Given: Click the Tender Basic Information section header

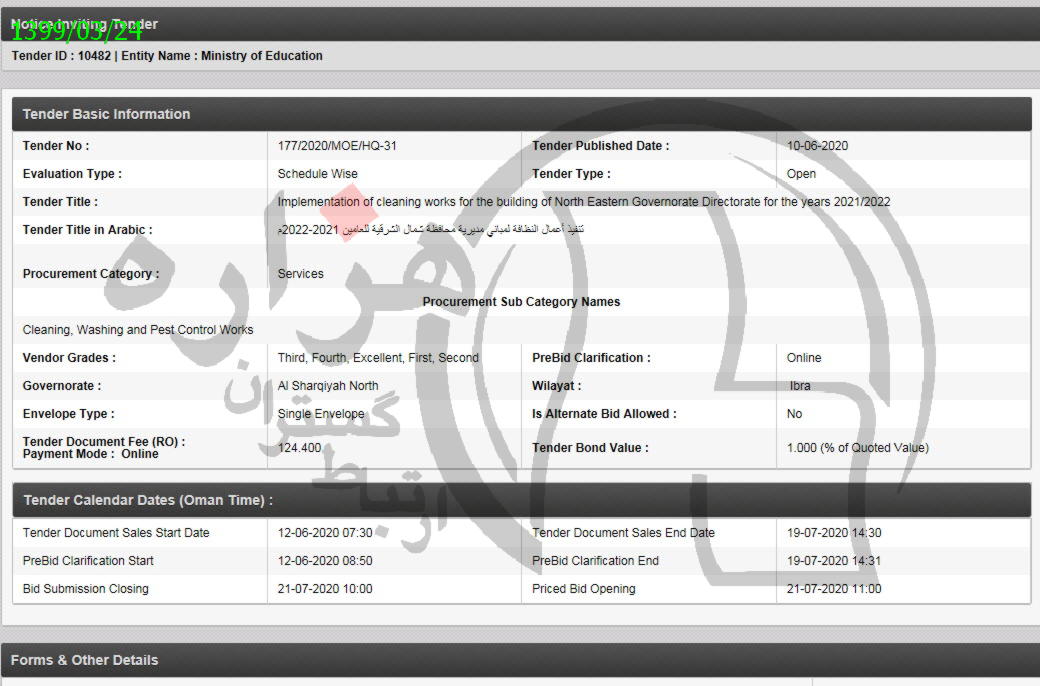Looking at the screenshot, I should point(106,114).
